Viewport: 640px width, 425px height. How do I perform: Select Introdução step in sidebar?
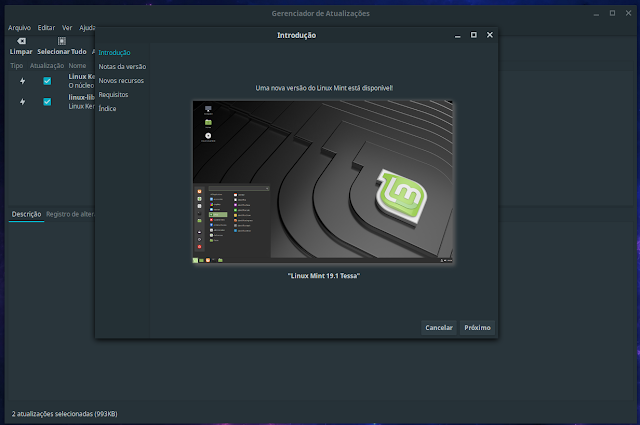[114, 53]
